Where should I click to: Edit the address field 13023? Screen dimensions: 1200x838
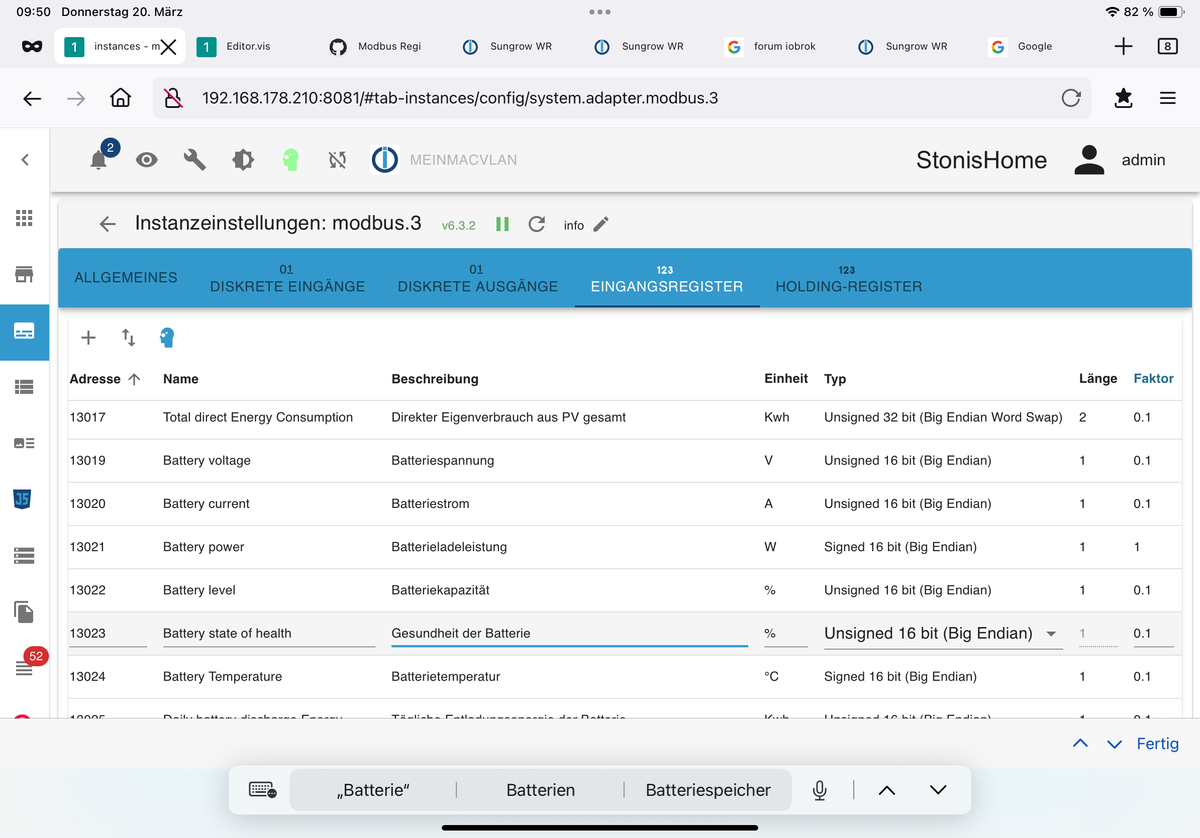pos(108,633)
